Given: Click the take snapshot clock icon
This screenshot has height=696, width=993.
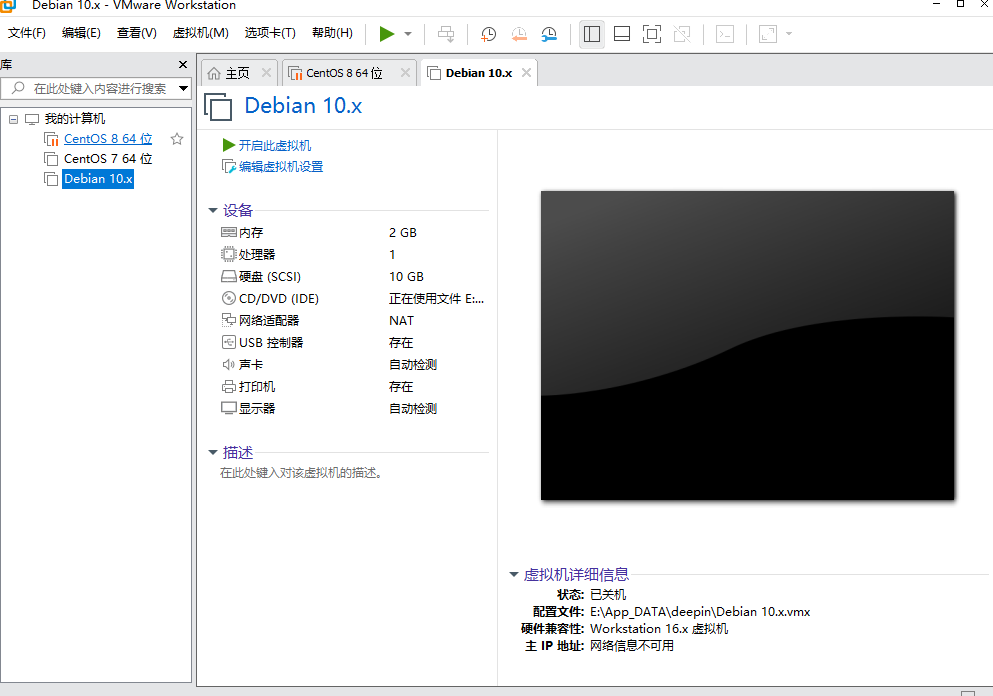Looking at the screenshot, I should (x=488, y=34).
